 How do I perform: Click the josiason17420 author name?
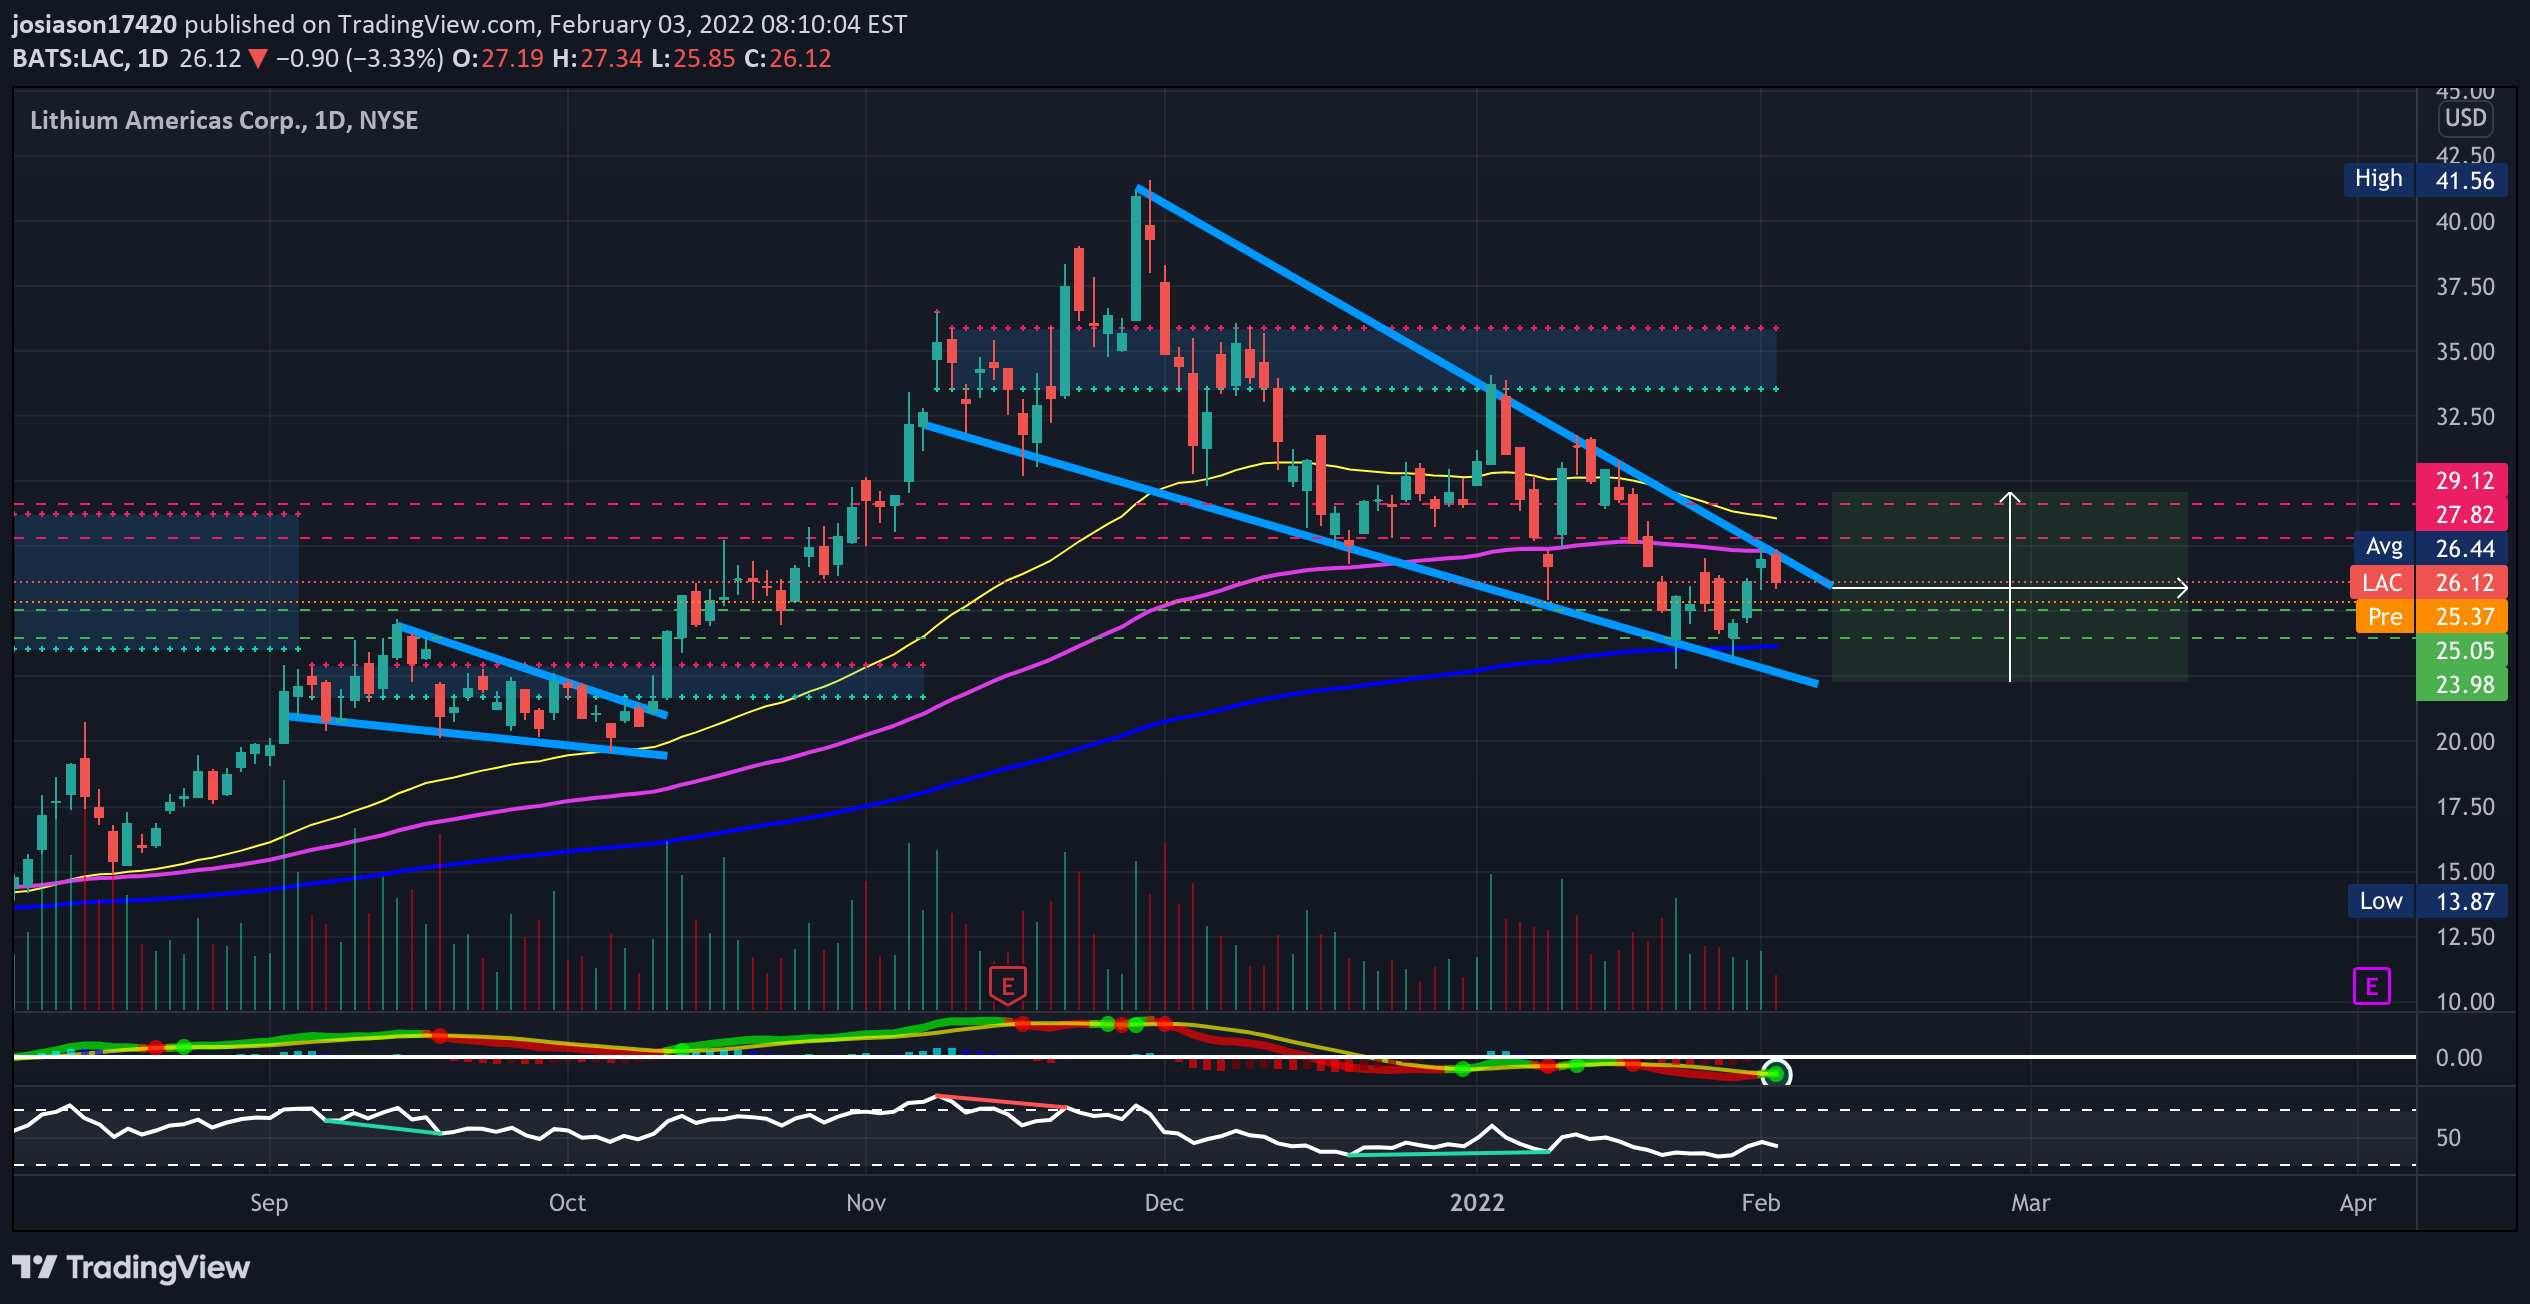94,24
